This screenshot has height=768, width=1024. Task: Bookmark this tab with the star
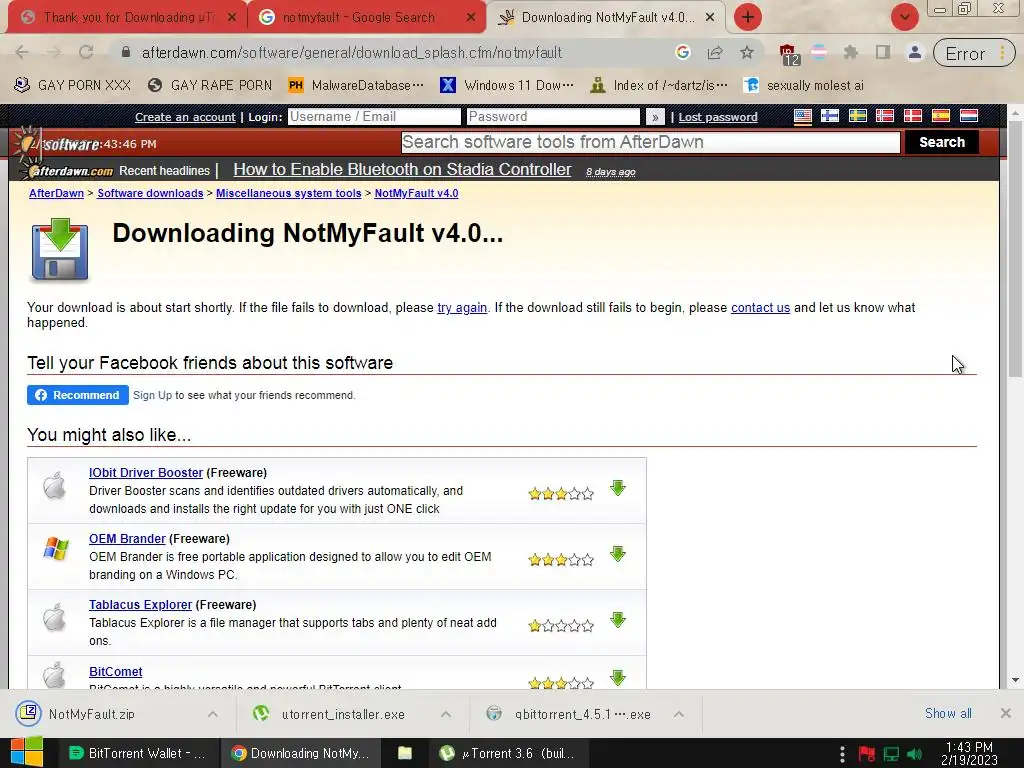click(x=746, y=52)
